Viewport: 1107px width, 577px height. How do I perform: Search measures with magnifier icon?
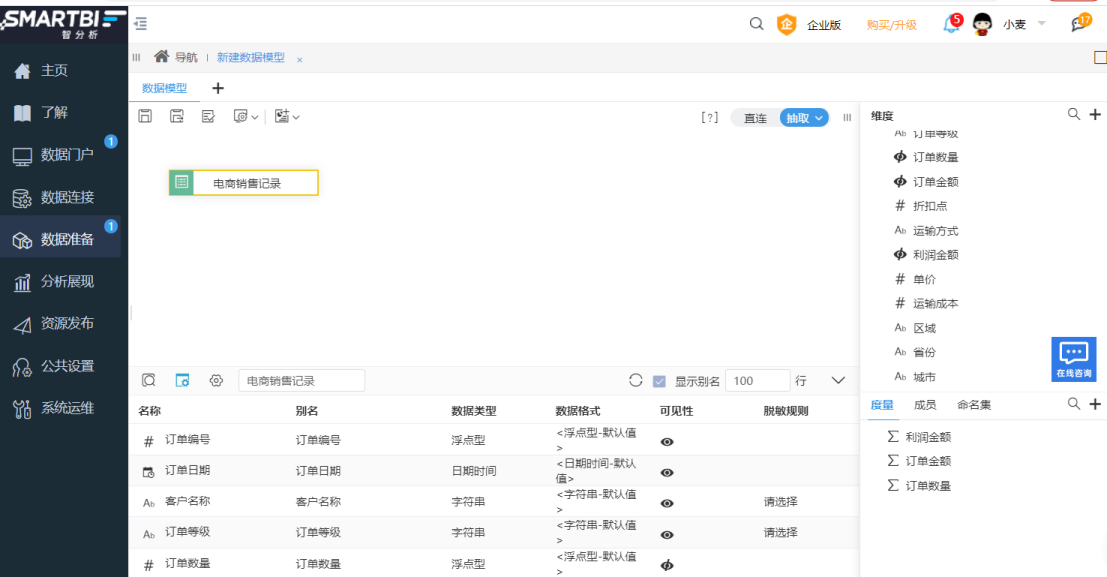(x=1074, y=404)
